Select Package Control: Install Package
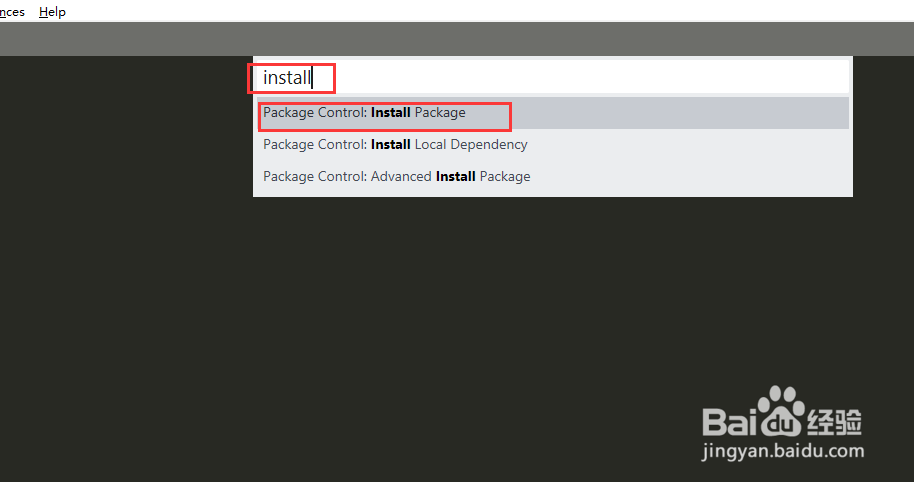 click(x=365, y=113)
